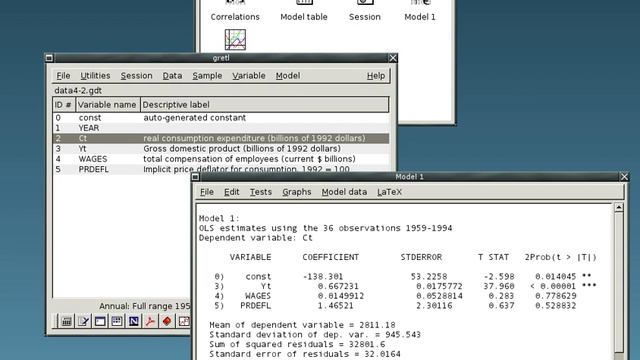Click the 'Correlations' session icon label

(235, 17)
